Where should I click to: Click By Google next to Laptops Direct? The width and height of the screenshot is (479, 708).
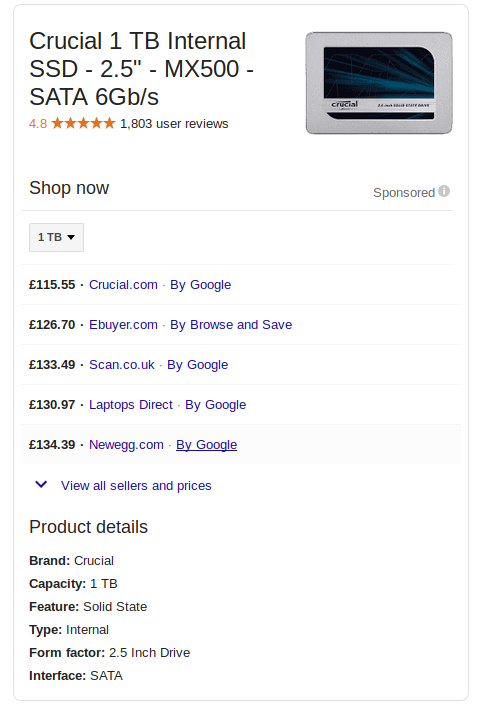215,405
